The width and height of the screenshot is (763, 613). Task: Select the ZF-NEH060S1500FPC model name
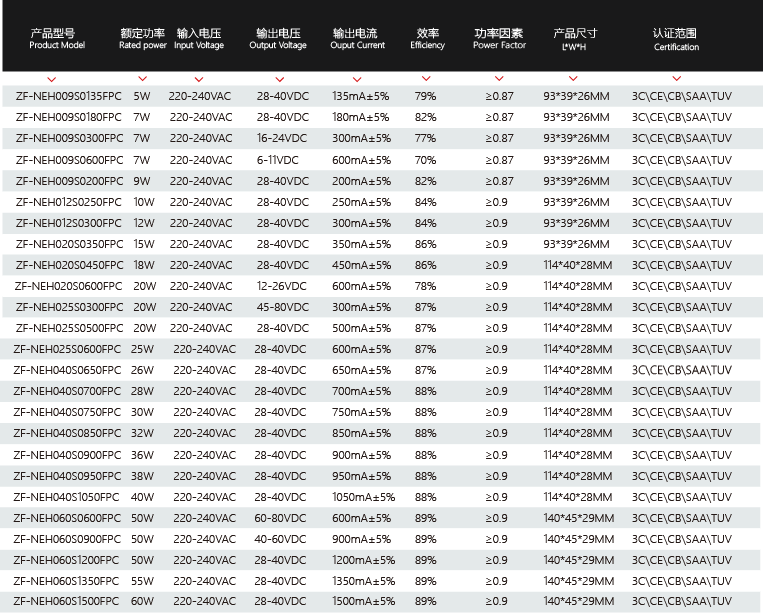click(x=66, y=601)
